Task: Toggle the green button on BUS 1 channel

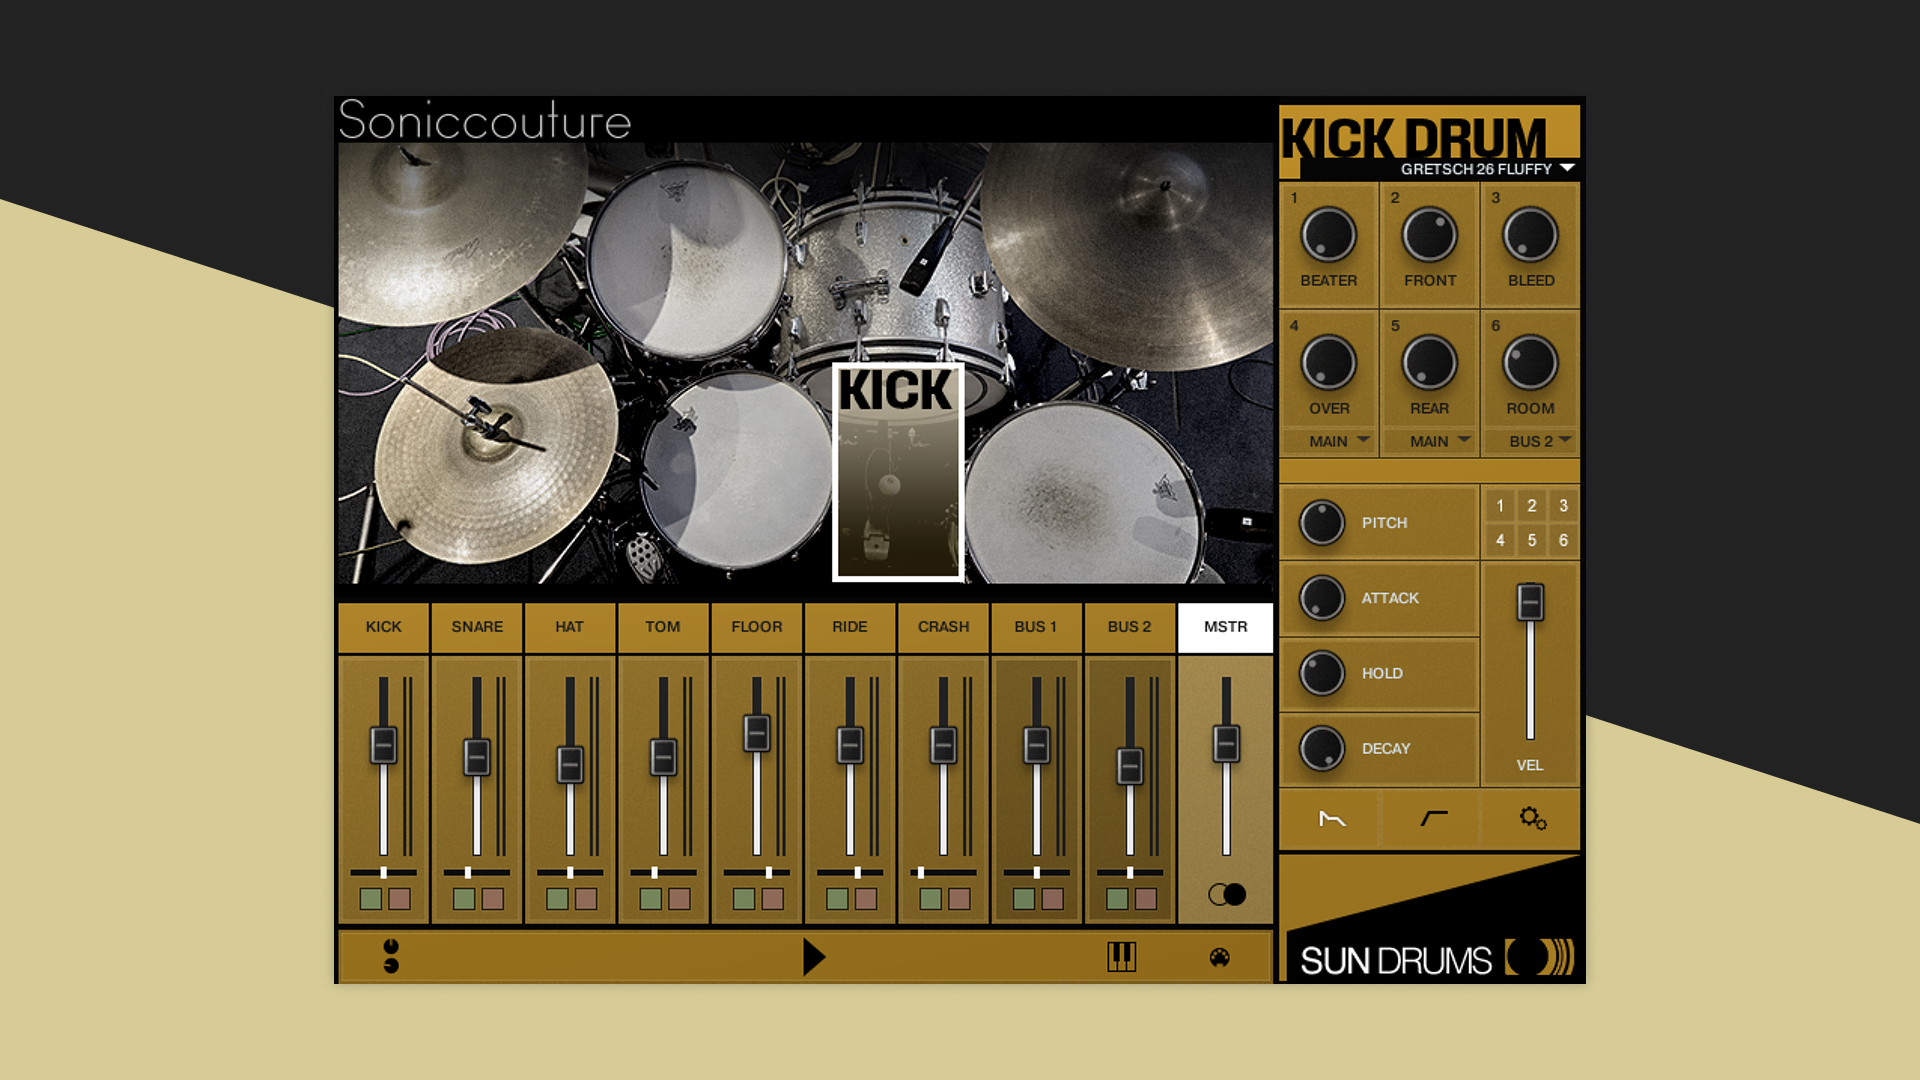Action: [x=1024, y=899]
